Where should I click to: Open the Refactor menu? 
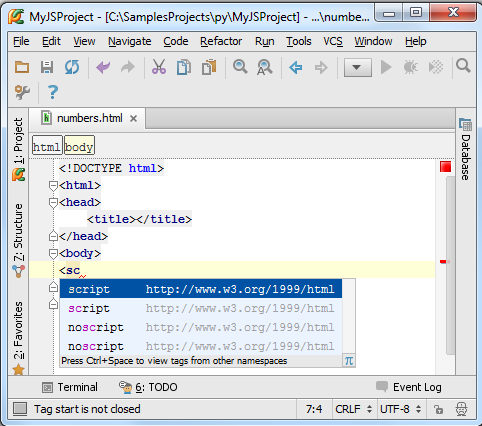(221, 41)
